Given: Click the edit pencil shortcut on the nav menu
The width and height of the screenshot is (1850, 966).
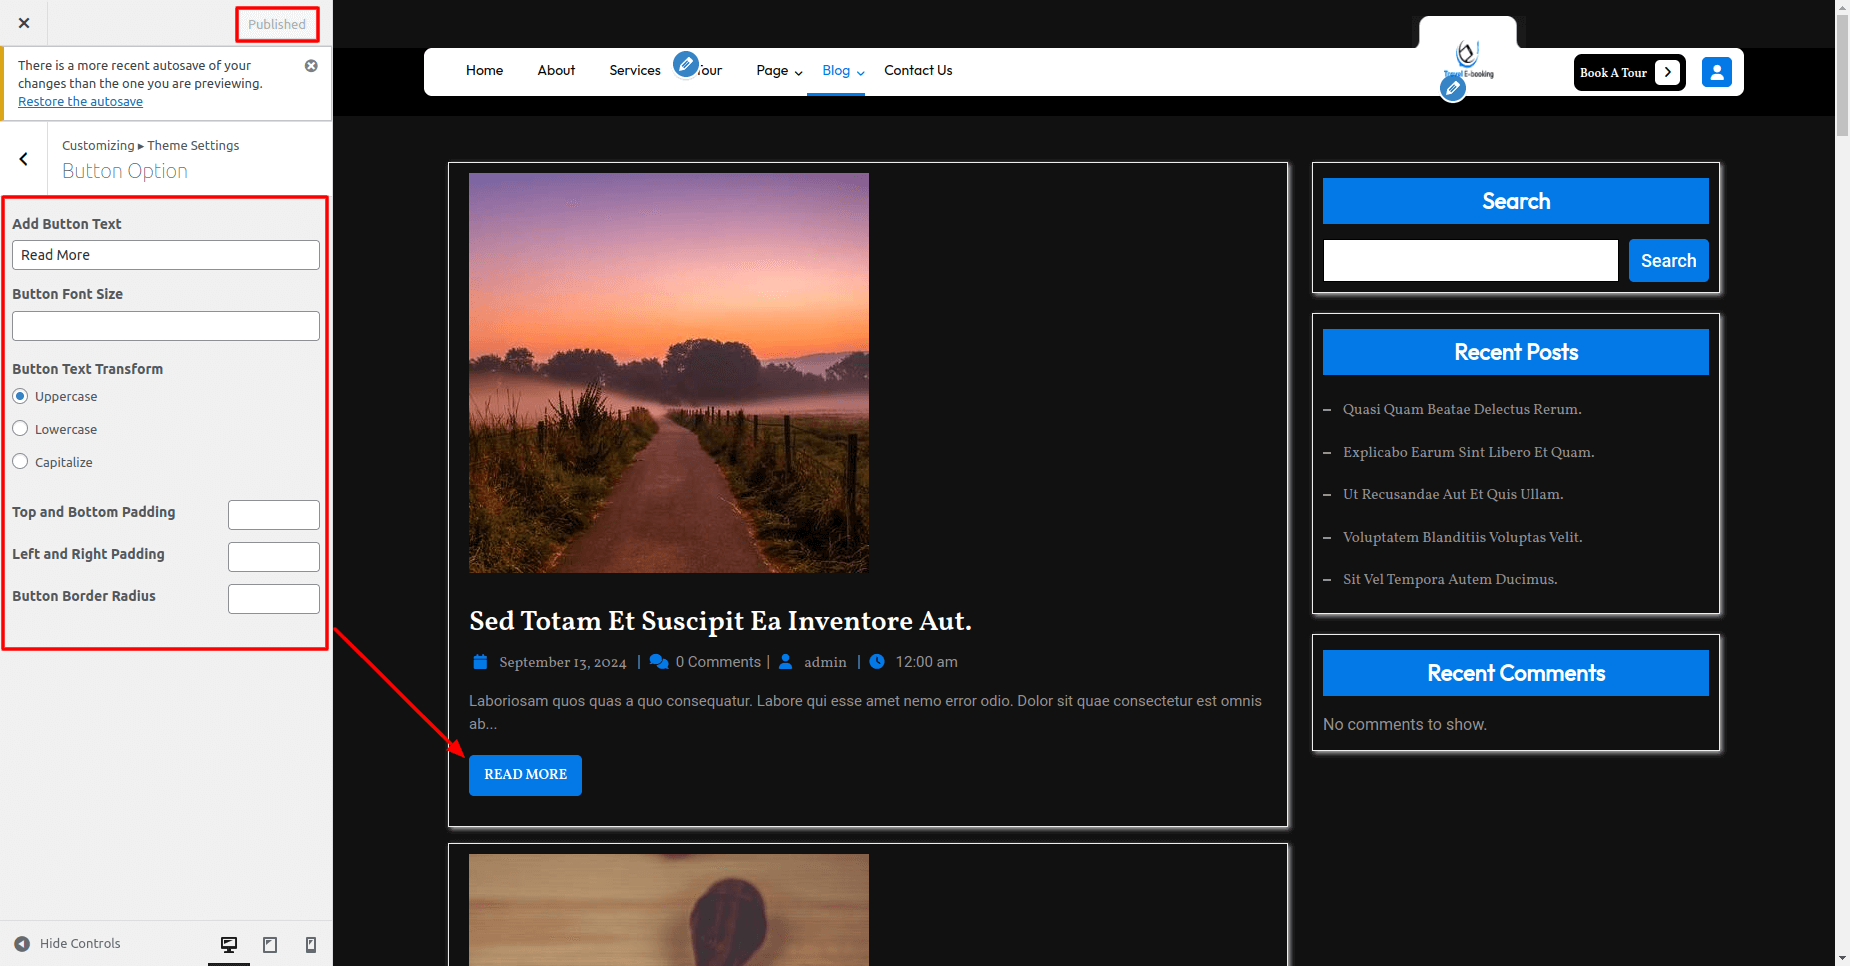Looking at the screenshot, I should [685, 65].
